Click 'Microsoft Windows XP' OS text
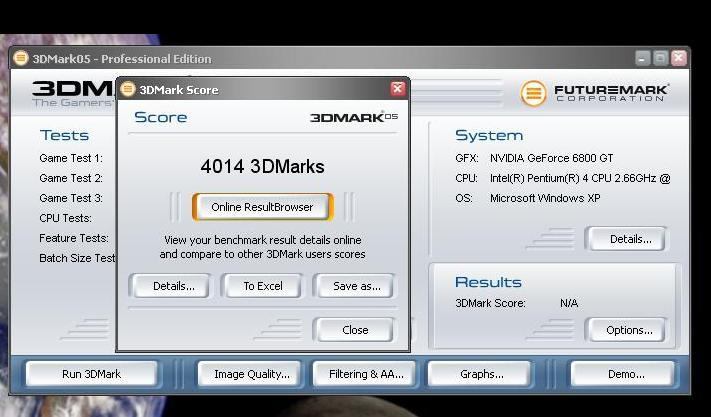Image resolution: width=711 pixels, height=417 pixels. click(x=545, y=198)
